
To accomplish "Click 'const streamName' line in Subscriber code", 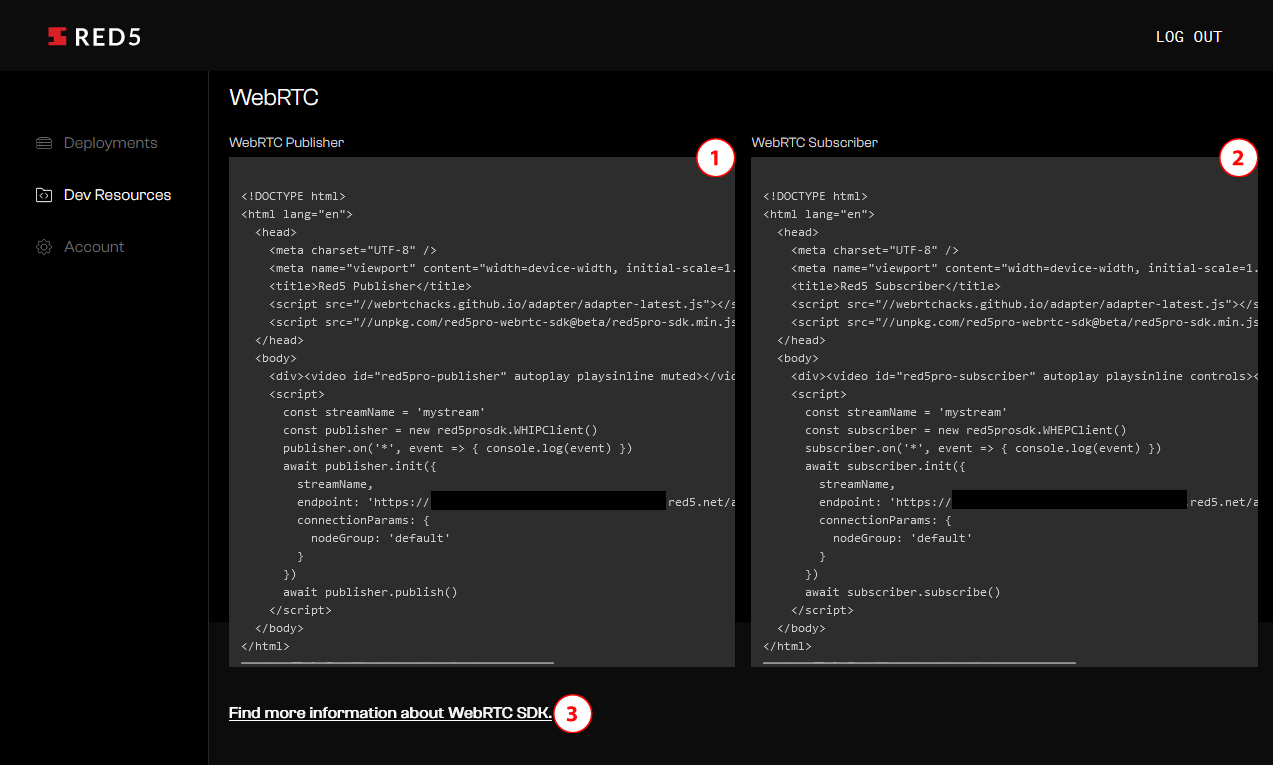I will click(906, 412).
